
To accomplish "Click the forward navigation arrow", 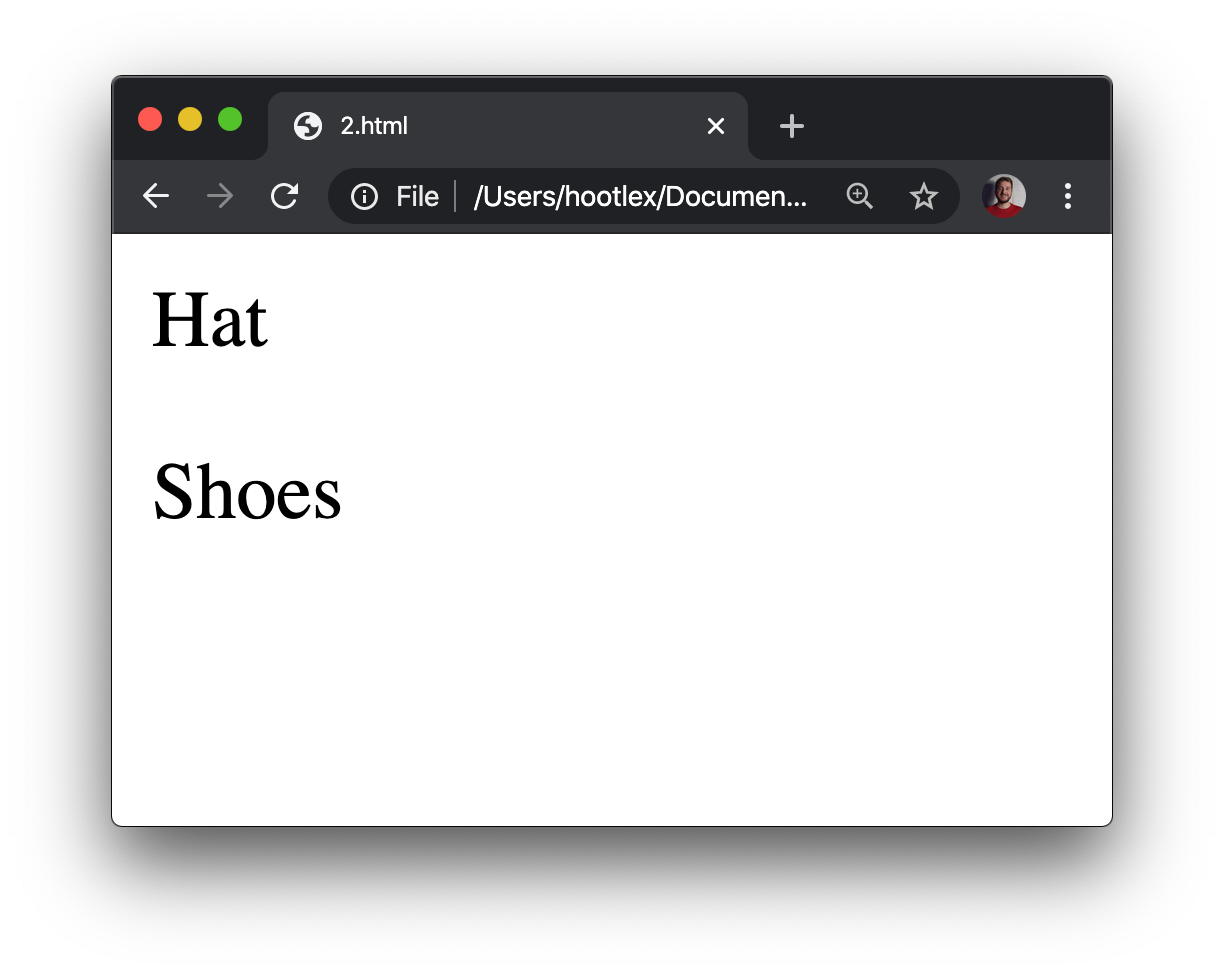I will pos(220,196).
